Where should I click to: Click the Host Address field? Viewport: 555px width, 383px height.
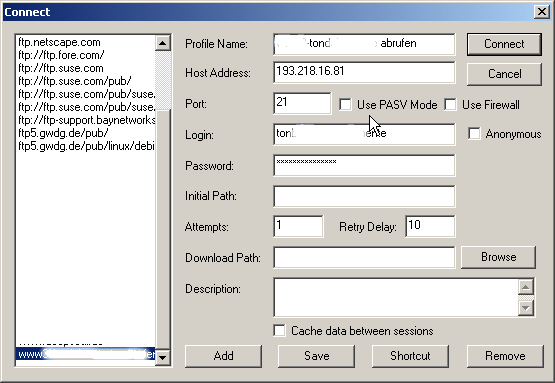364,73
